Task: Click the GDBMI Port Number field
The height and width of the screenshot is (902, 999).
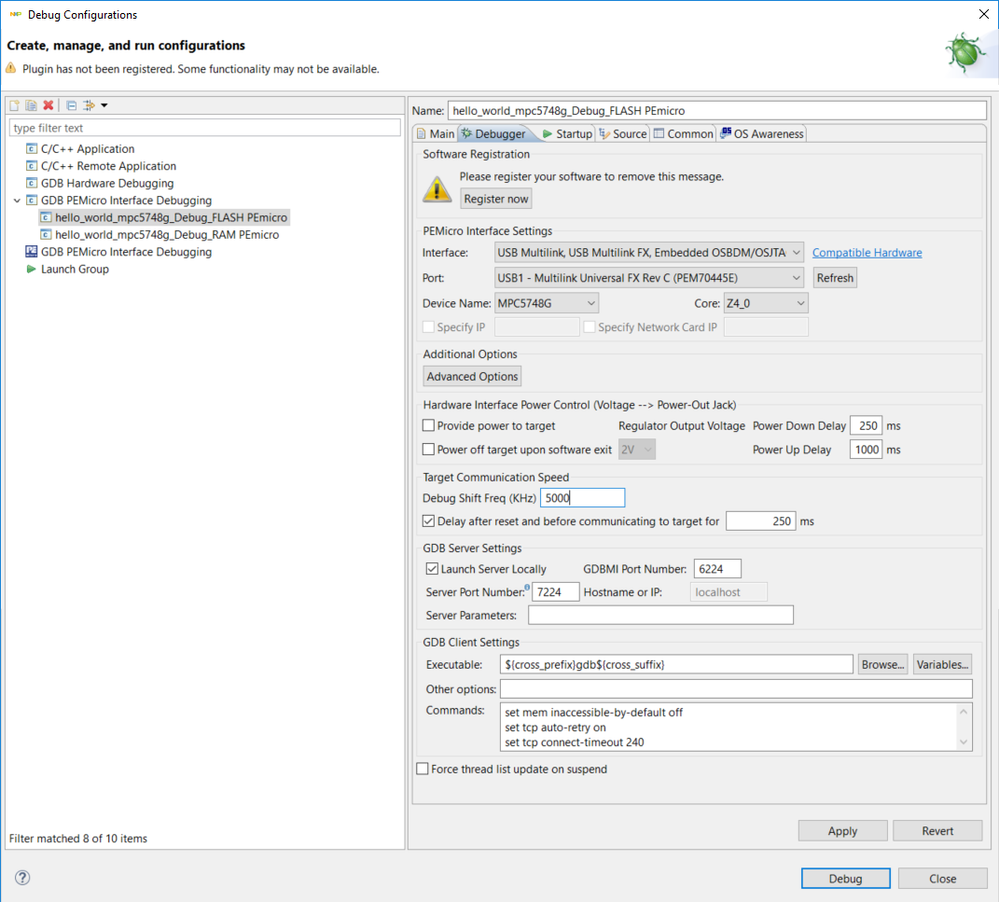Action: 717,569
